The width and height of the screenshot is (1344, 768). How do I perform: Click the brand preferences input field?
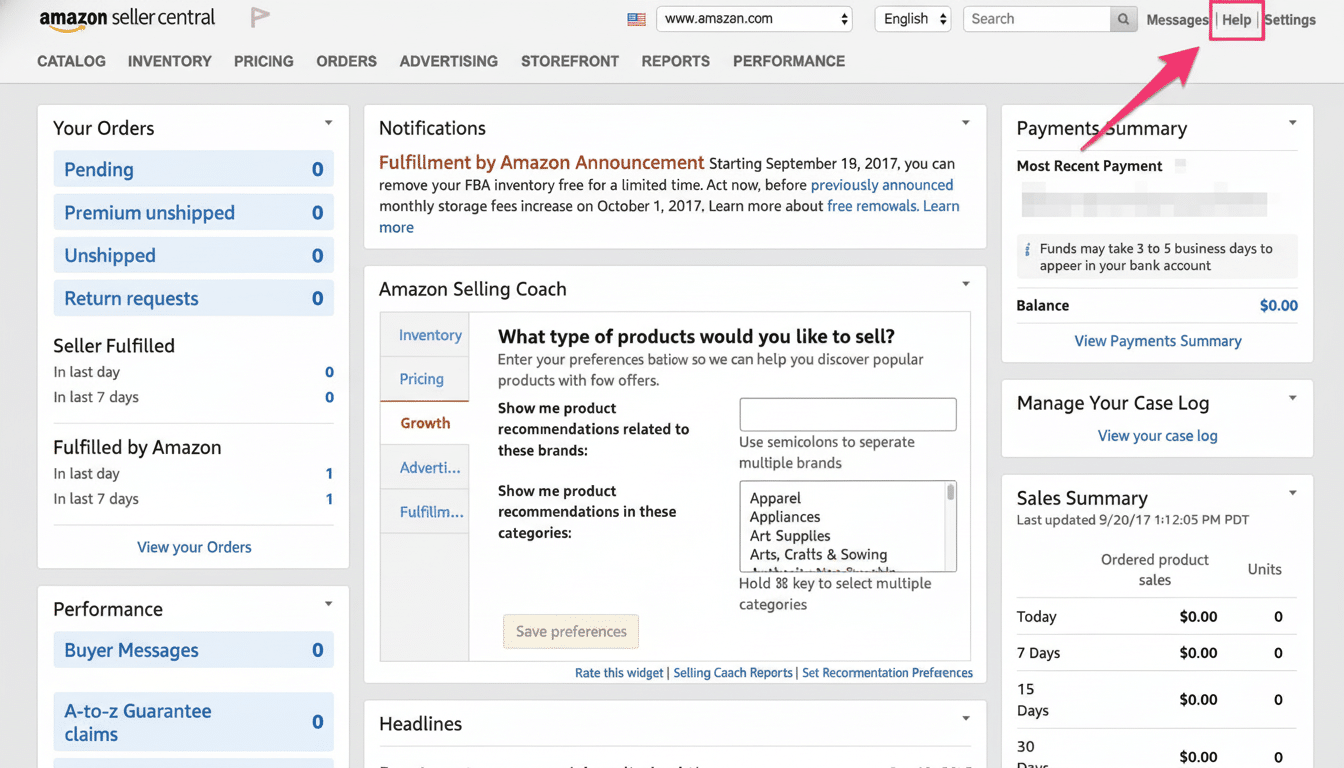point(847,414)
